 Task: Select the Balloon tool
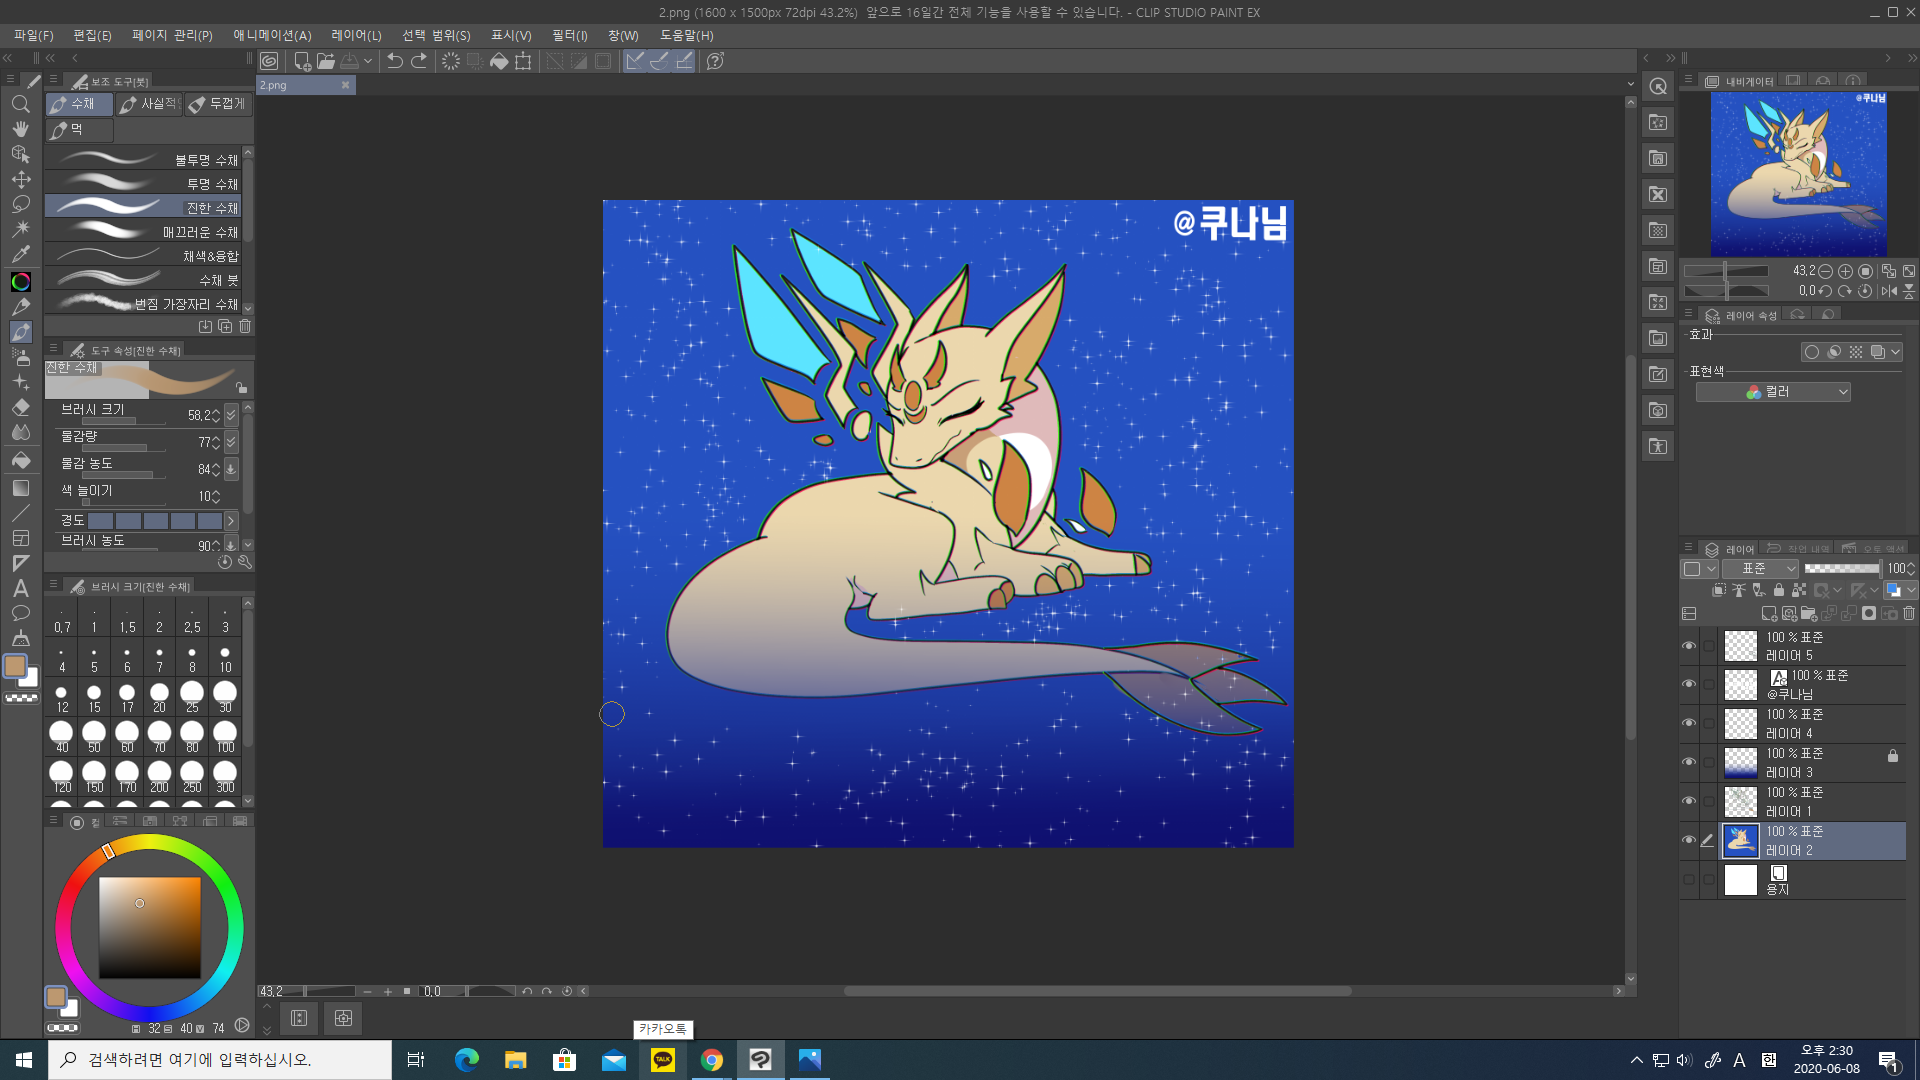(x=20, y=613)
